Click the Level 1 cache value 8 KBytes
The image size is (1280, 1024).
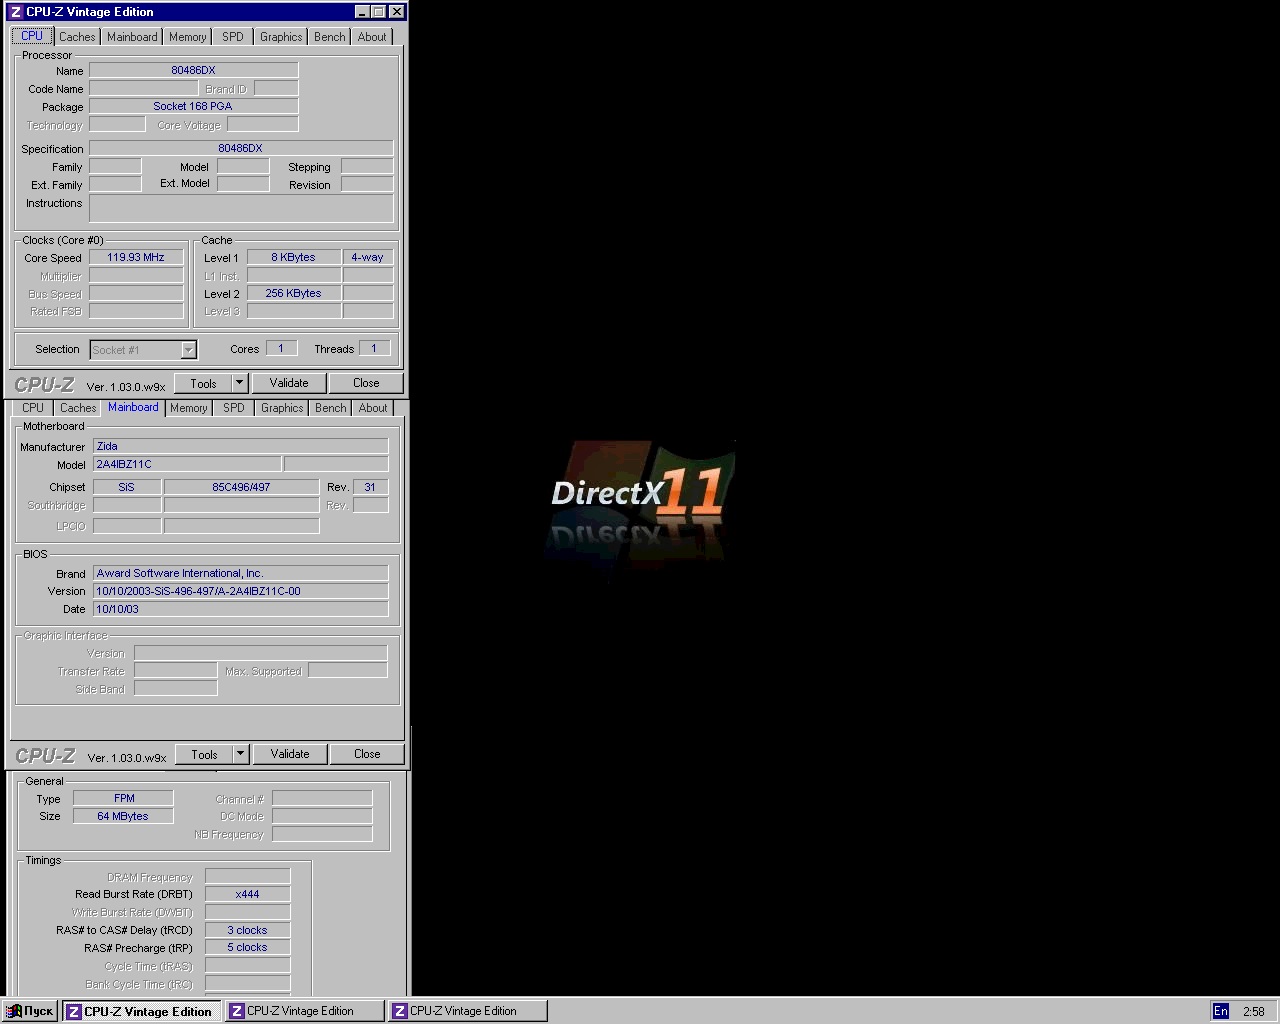(x=293, y=257)
